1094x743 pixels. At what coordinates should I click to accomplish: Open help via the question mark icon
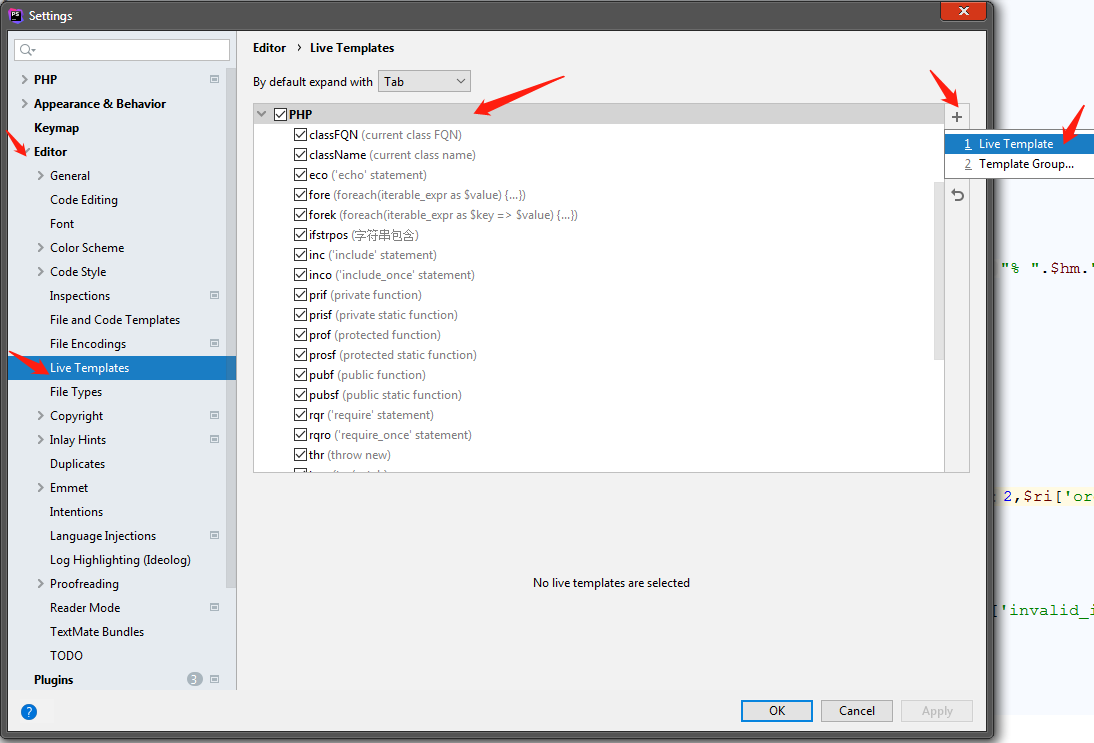point(29,712)
